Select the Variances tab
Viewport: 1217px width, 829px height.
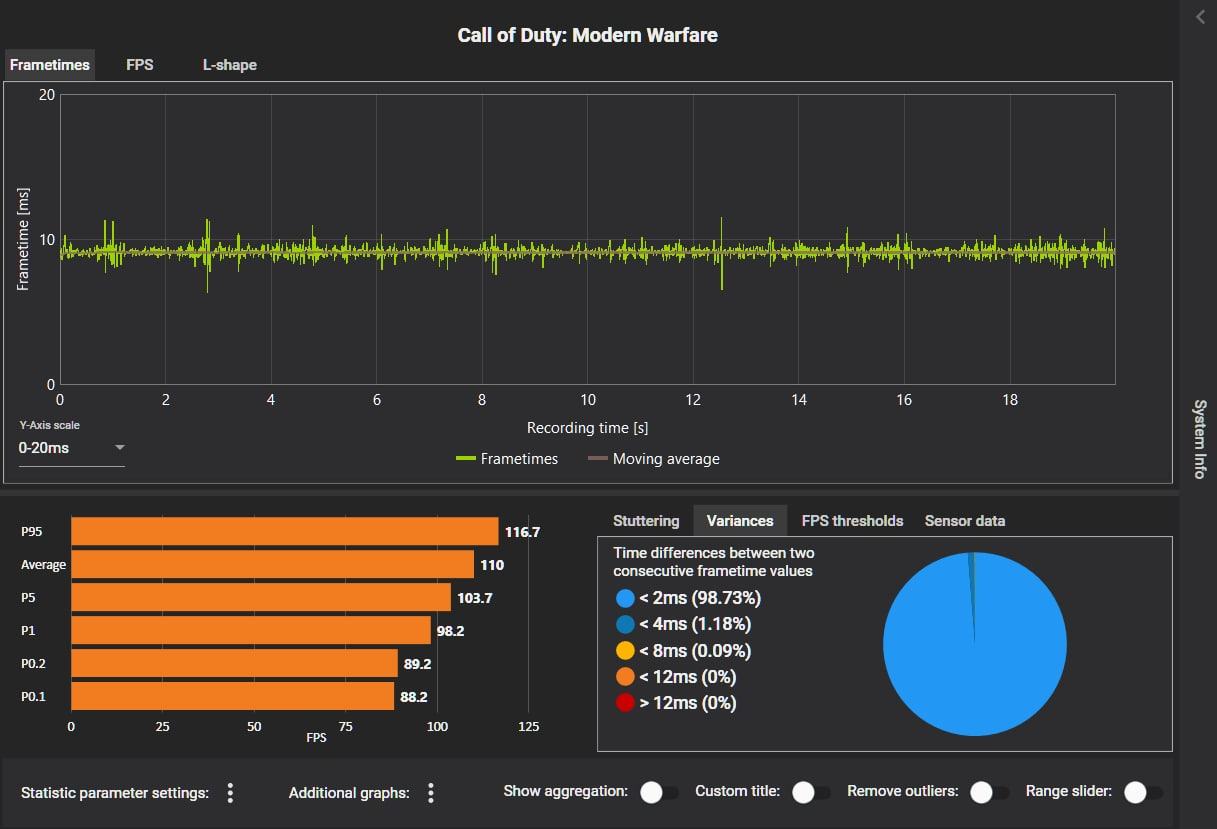pos(740,521)
